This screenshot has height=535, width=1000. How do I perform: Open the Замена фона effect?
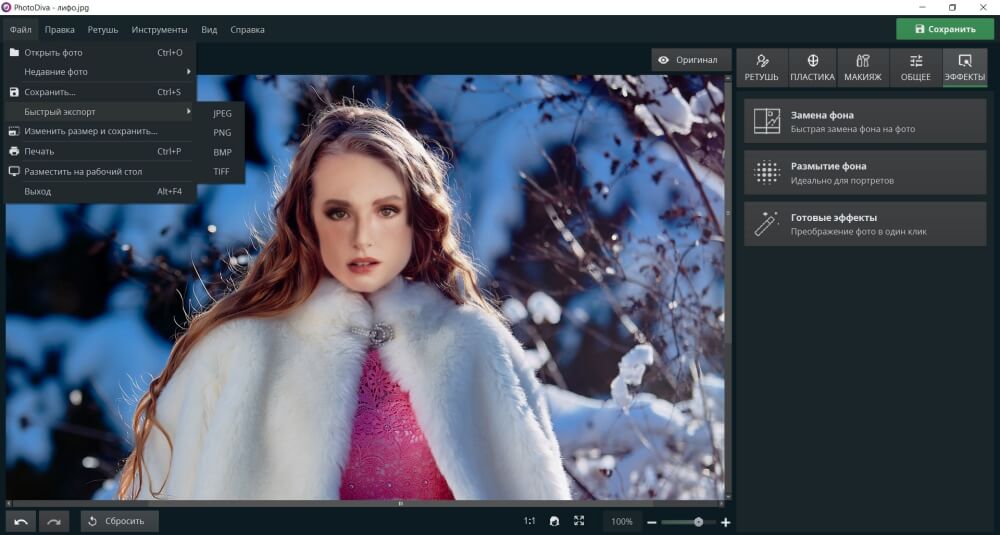coord(865,121)
